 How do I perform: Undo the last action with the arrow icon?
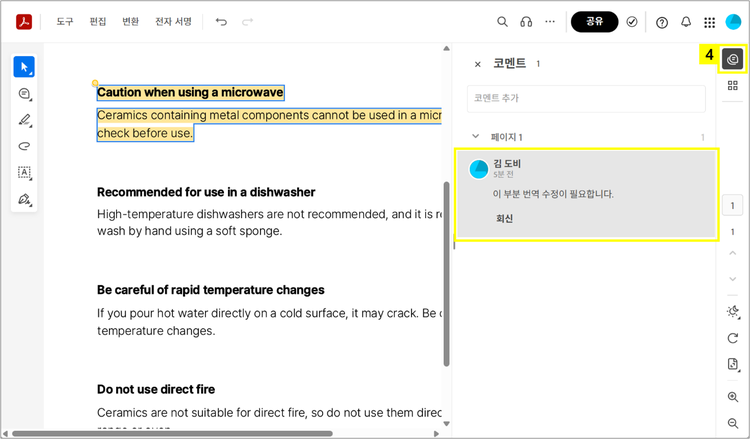(221, 22)
